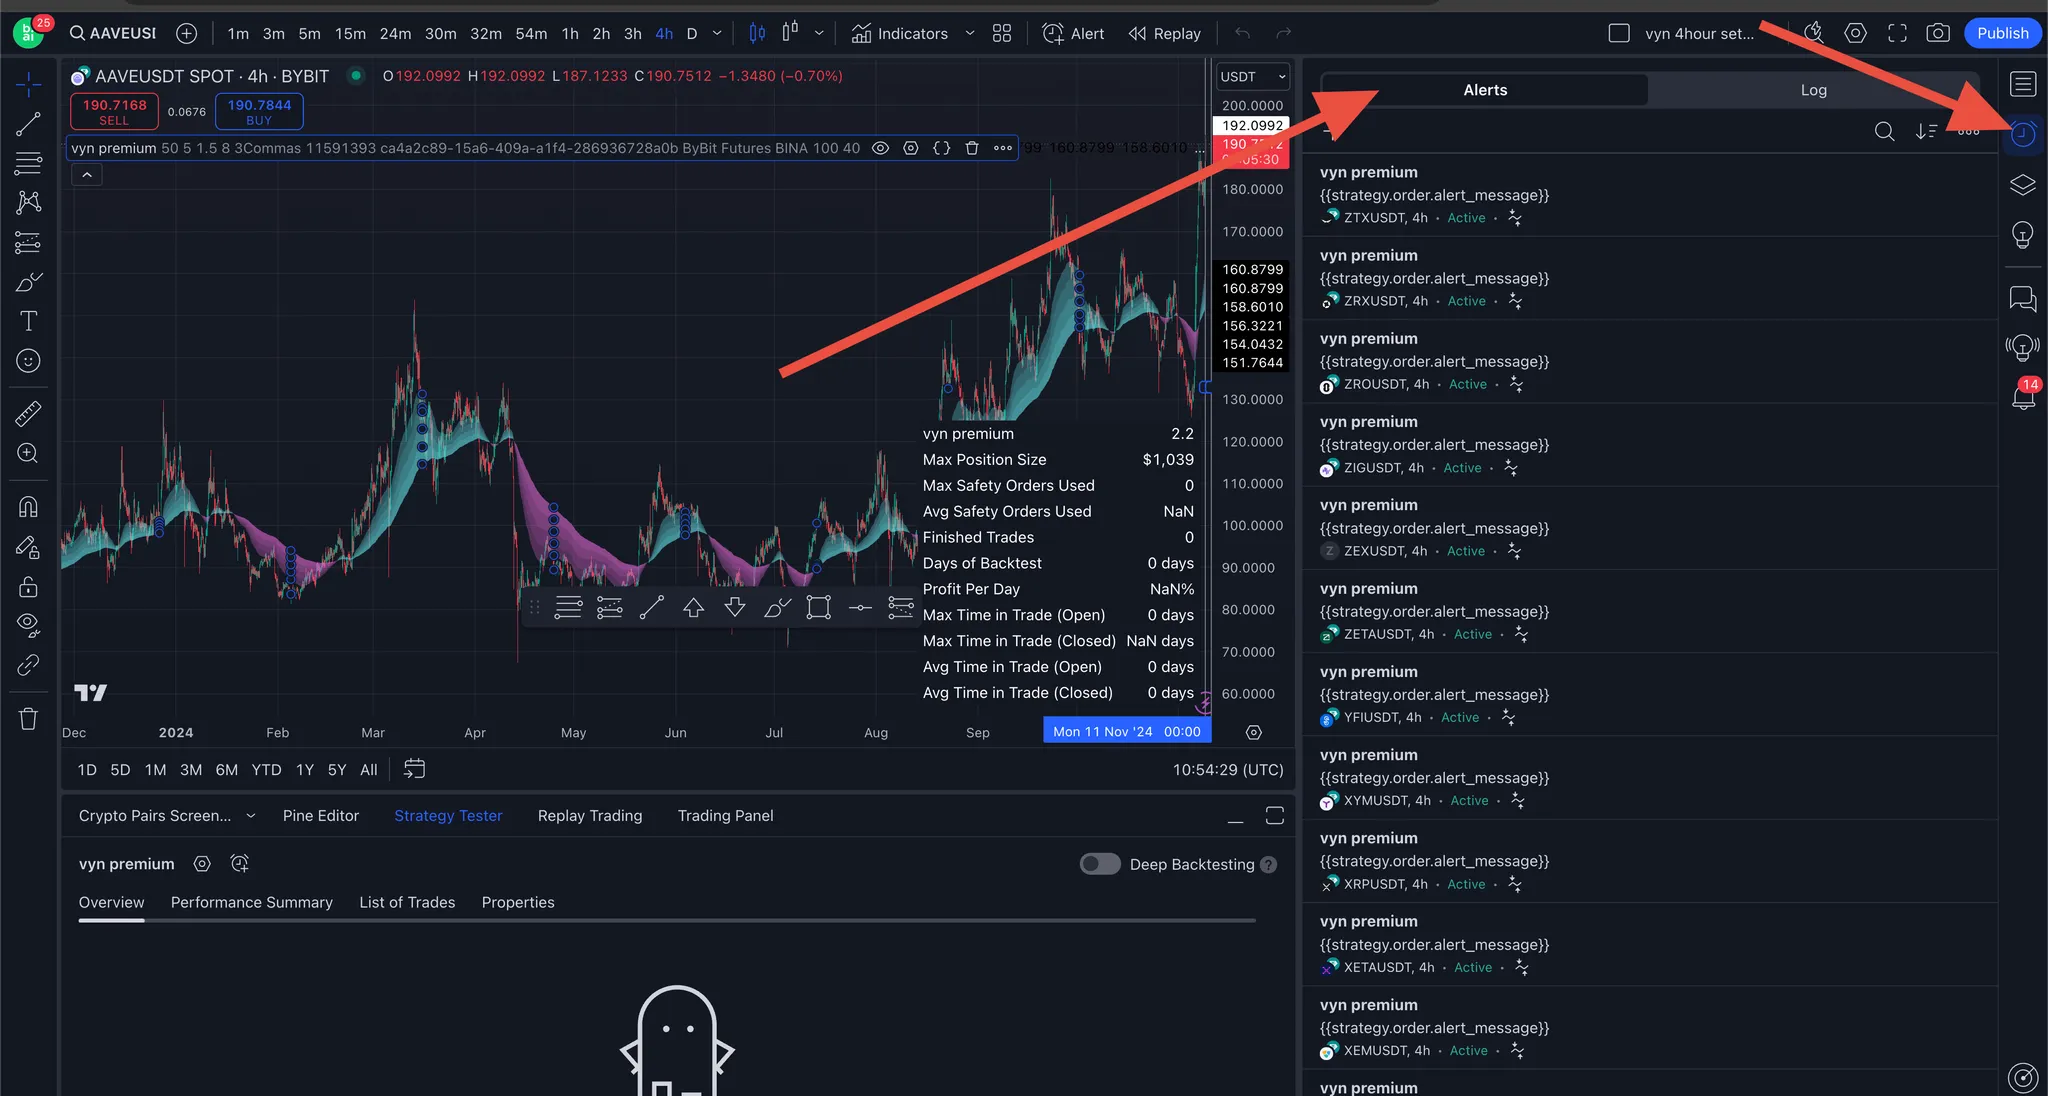Select the trend line drawing tool

coord(28,124)
